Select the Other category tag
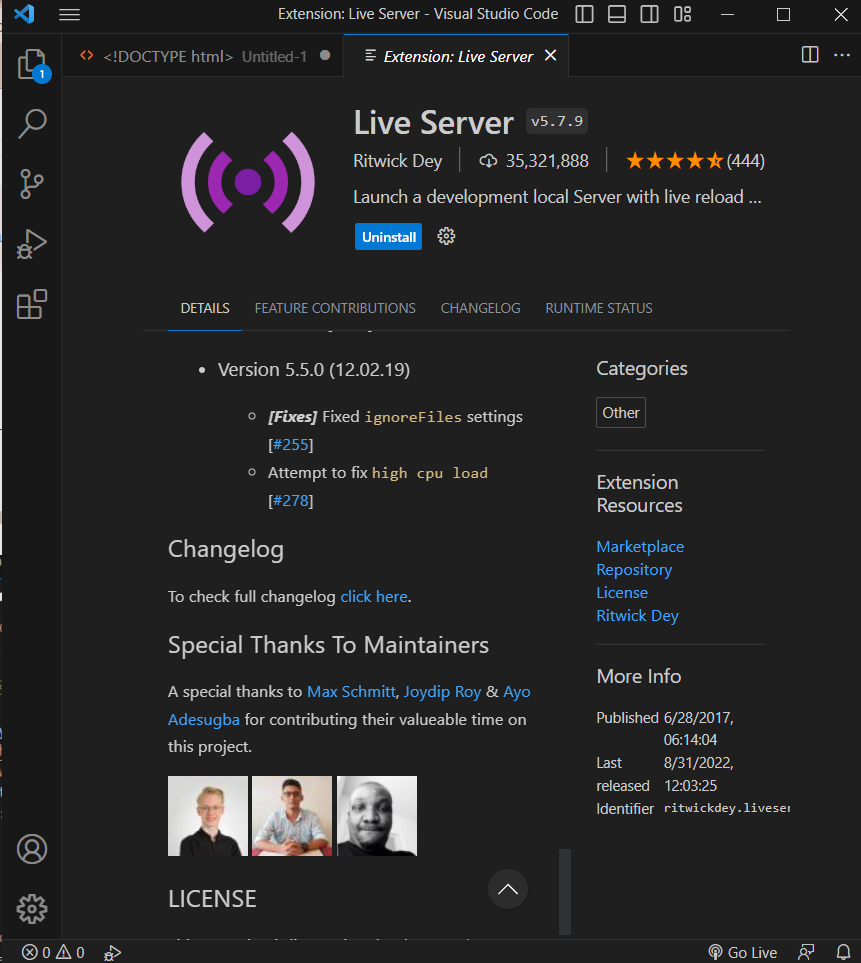The image size is (861, 963). click(620, 413)
